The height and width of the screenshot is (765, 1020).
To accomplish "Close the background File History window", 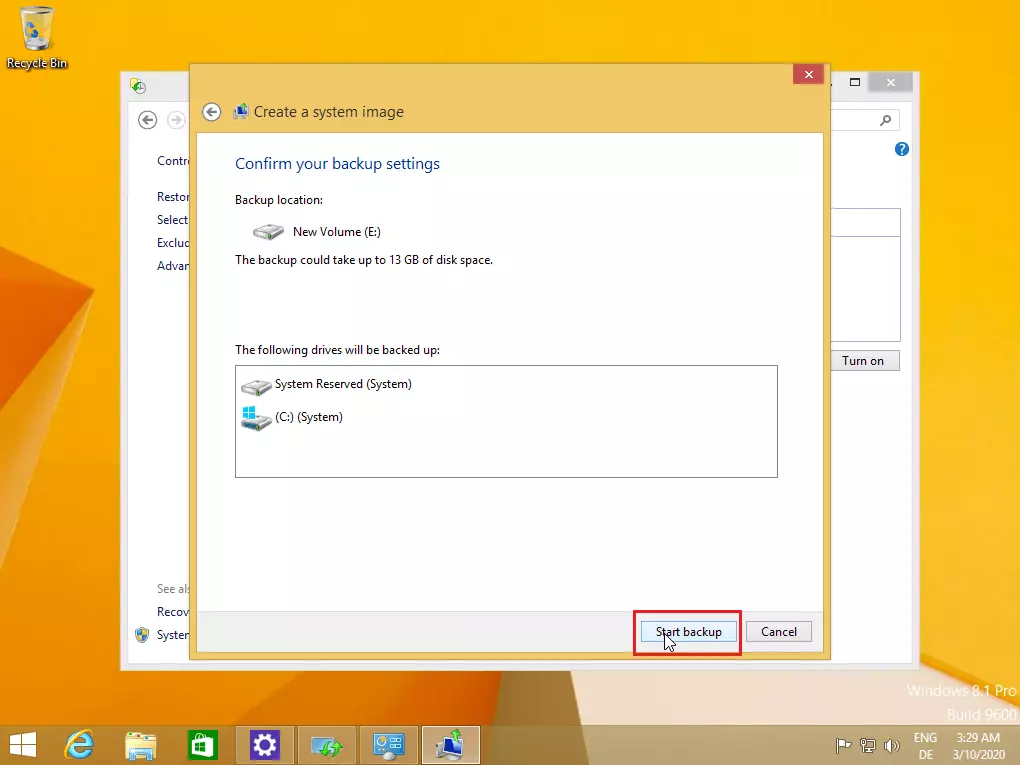I will [x=891, y=82].
